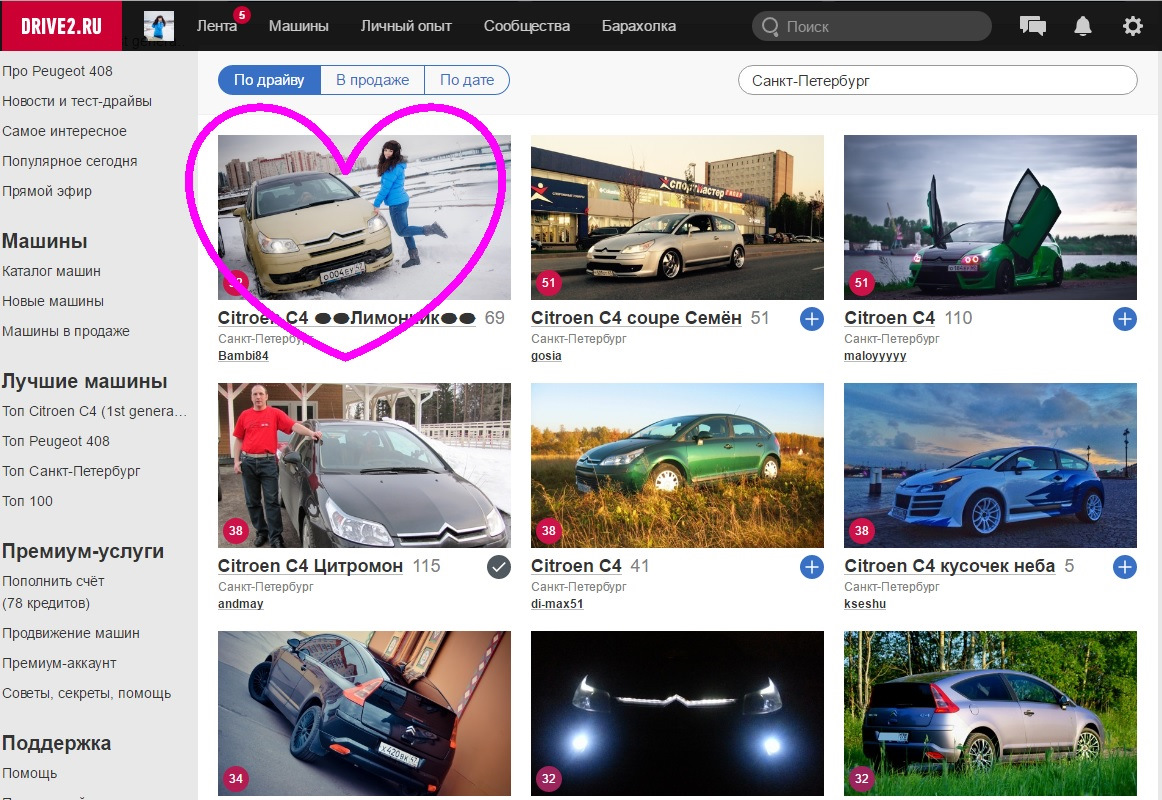Open the Личный опыт menu item
This screenshot has width=1162, height=800.
pyautogui.click(x=406, y=26)
